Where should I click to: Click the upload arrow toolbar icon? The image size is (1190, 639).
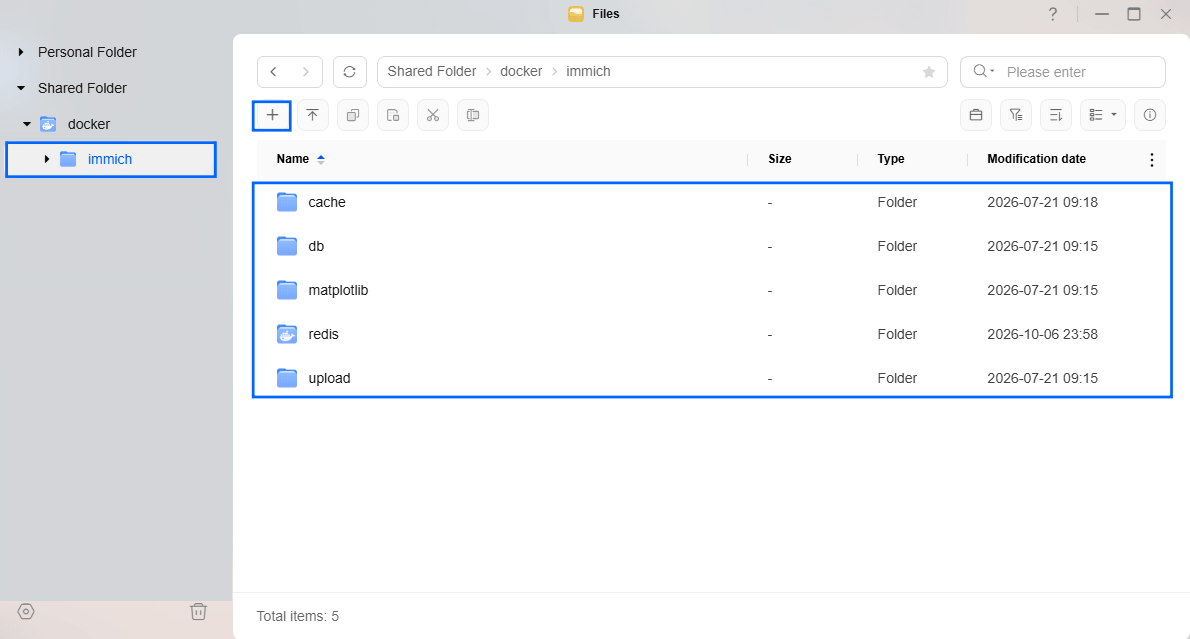(313, 115)
